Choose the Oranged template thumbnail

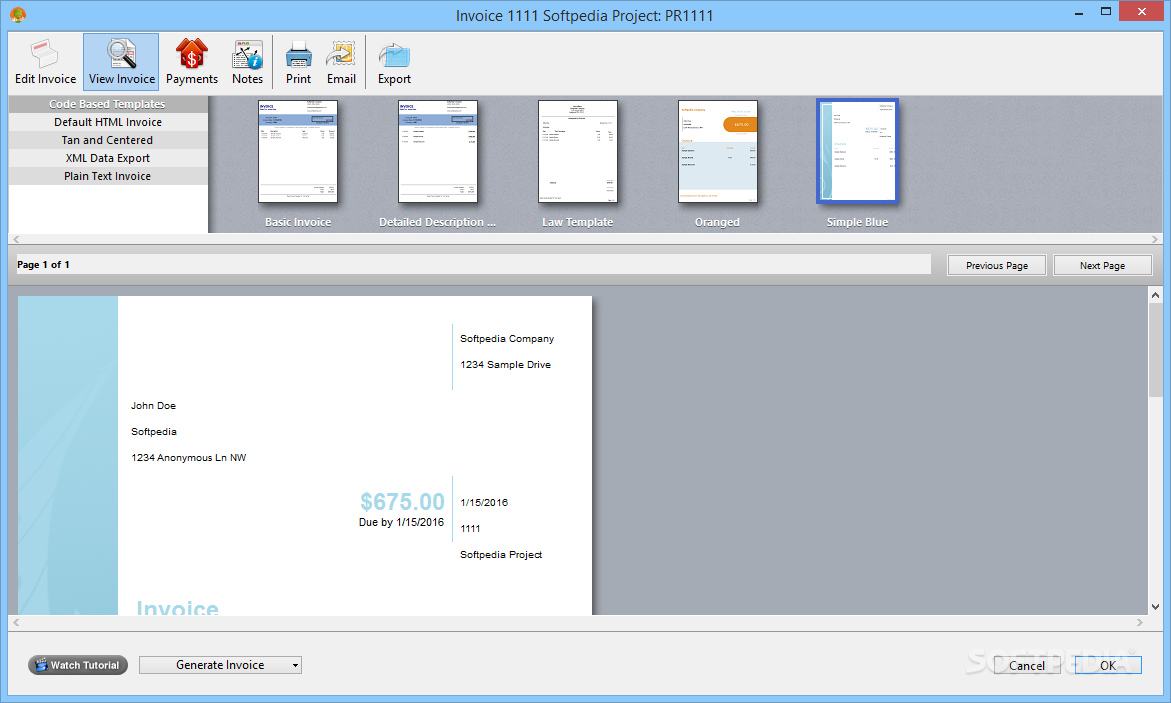tap(718, 152)
